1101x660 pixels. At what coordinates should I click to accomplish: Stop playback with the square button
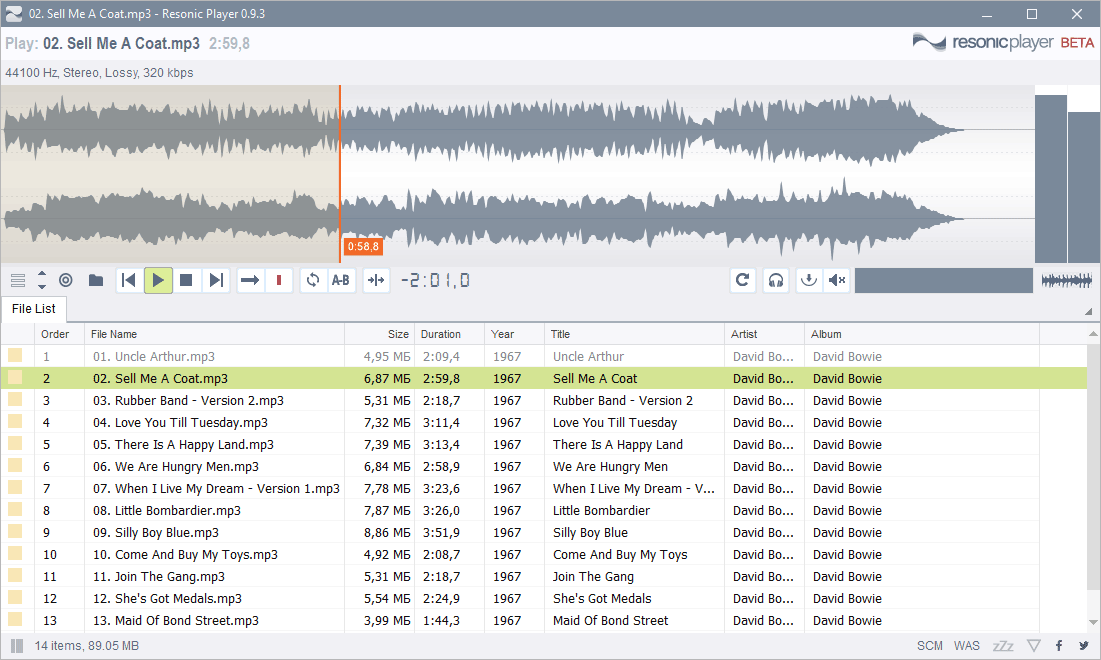pos(186,280)
